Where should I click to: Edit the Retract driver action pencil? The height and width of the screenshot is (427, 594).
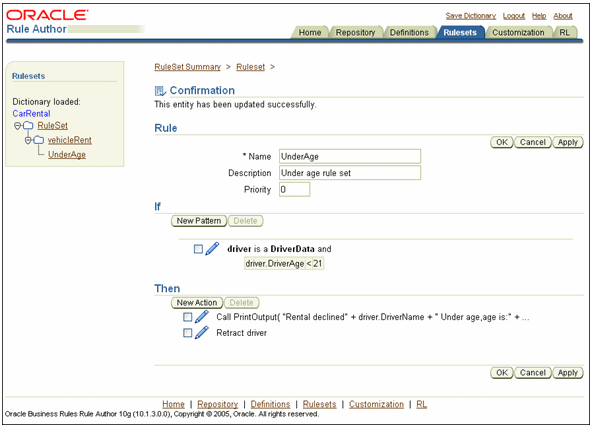tap(202, 332)
